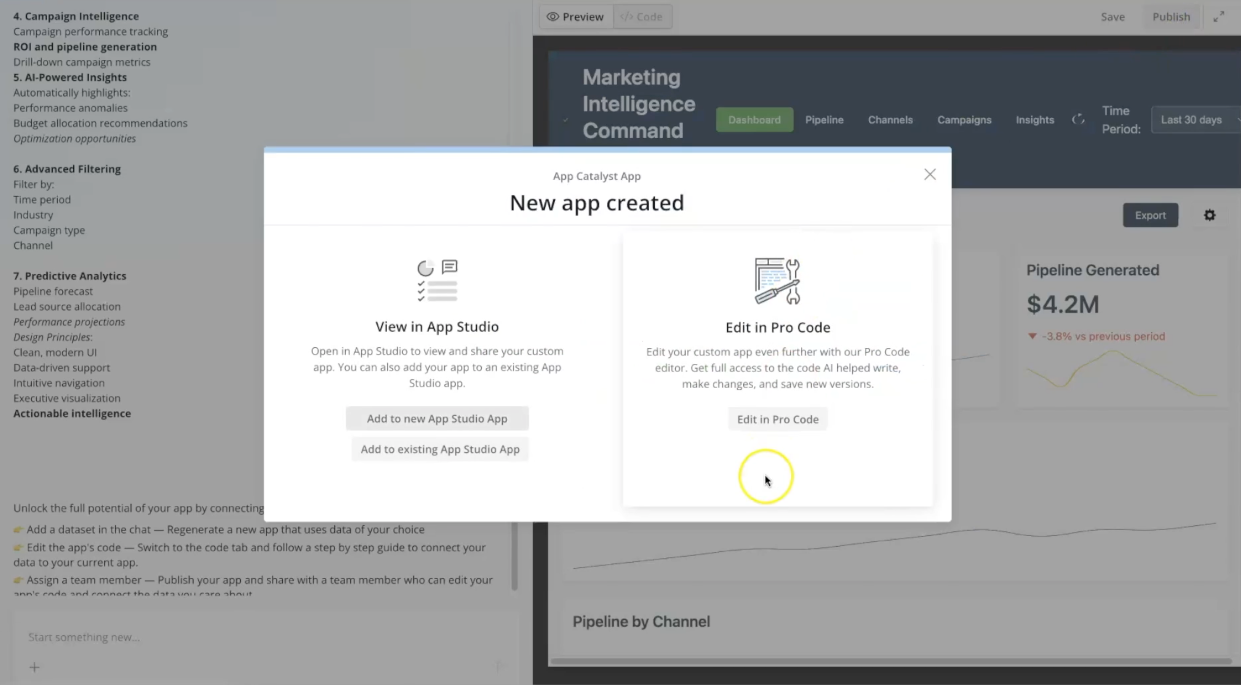The height and width of the screenshot is (685, 1241).
Task: Switch to the Dashboard tab
Action: (754, 119)
